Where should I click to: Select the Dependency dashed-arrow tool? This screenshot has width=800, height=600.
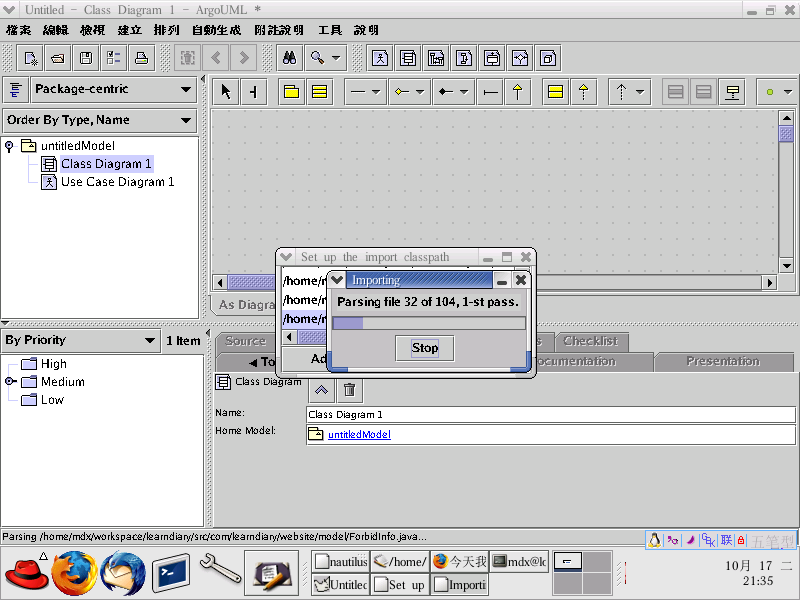click(621, 92)
